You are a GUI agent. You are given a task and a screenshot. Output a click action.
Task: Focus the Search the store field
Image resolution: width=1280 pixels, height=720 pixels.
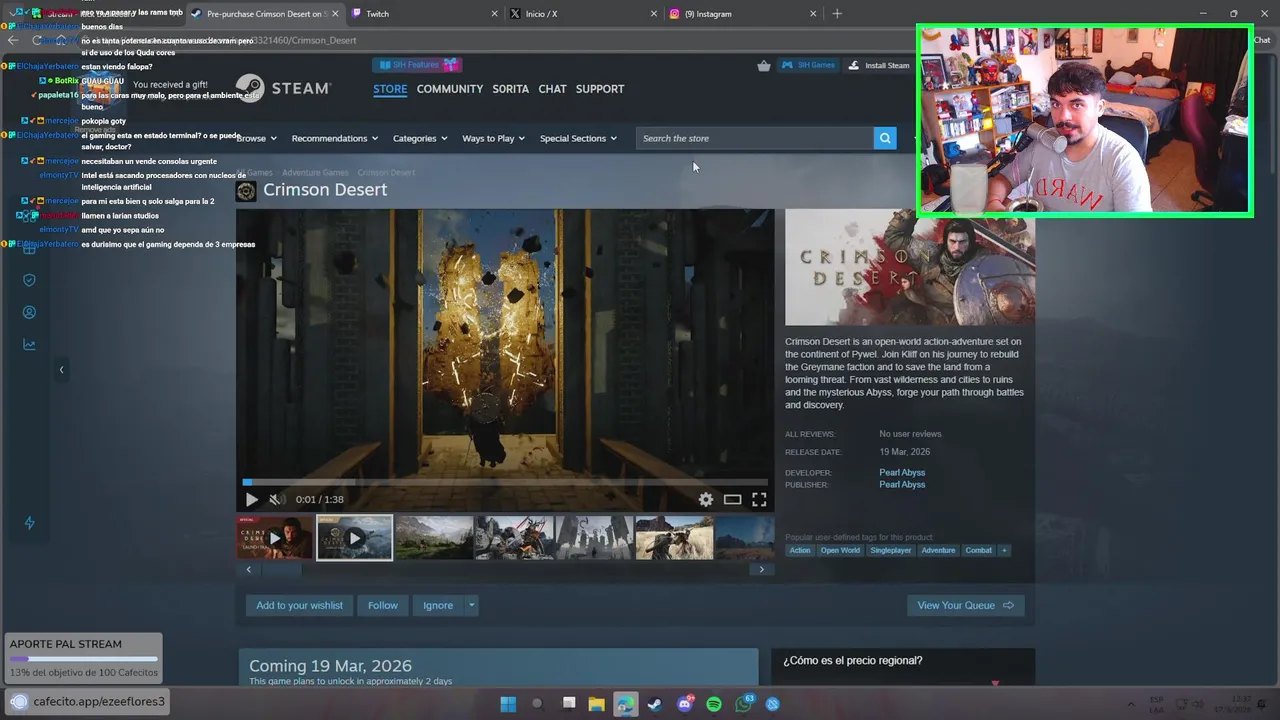coord(755,138)
